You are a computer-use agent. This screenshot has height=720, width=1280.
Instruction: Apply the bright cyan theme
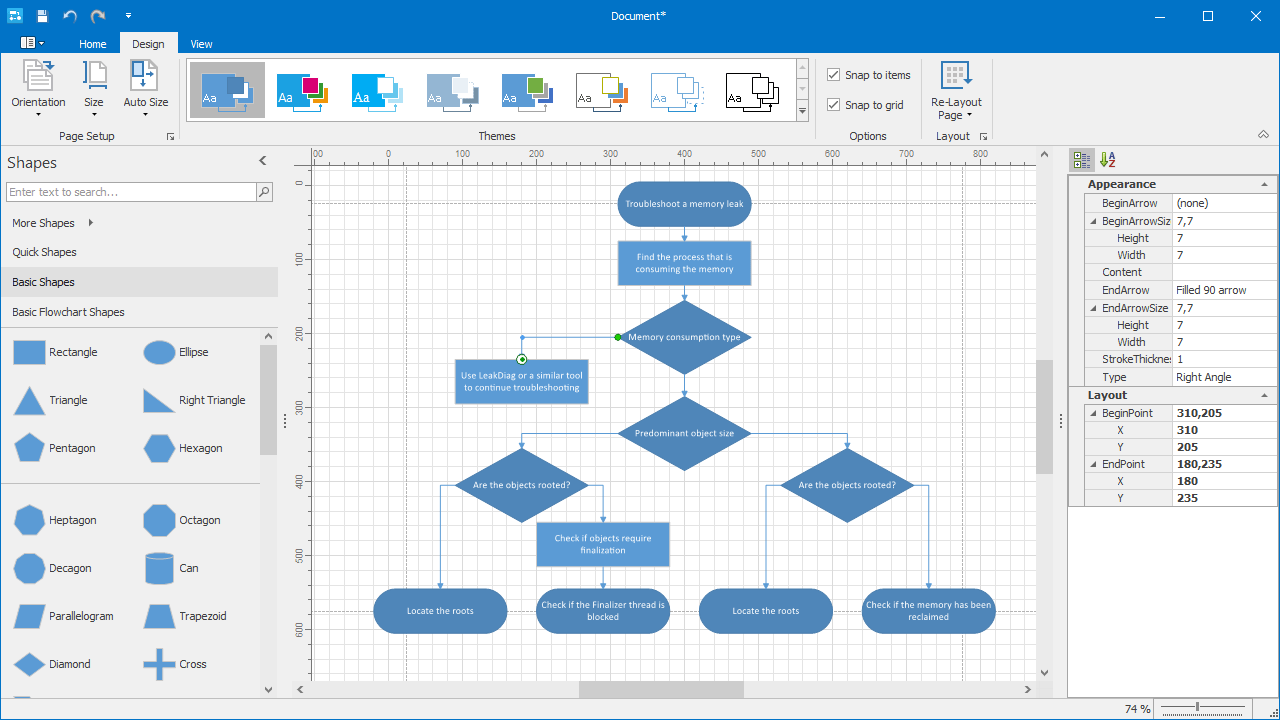[x=377, y=91]
